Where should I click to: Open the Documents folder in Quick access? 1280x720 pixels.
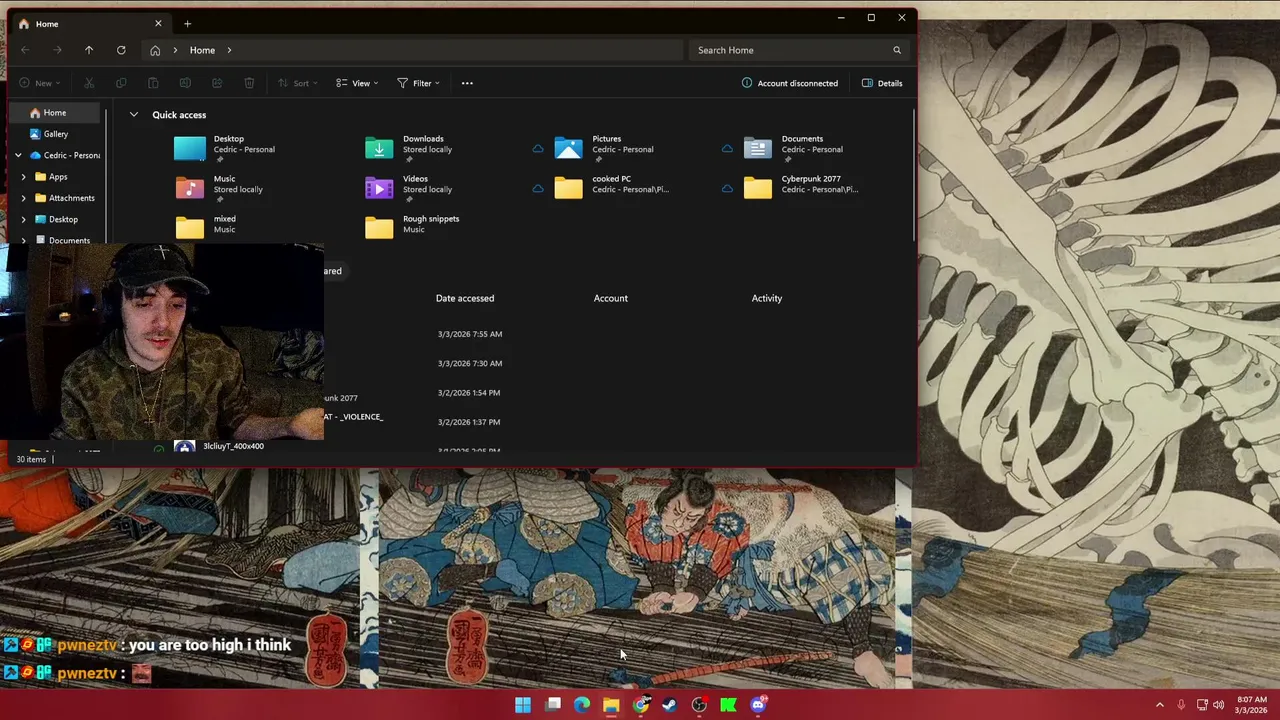coord(794,148)
